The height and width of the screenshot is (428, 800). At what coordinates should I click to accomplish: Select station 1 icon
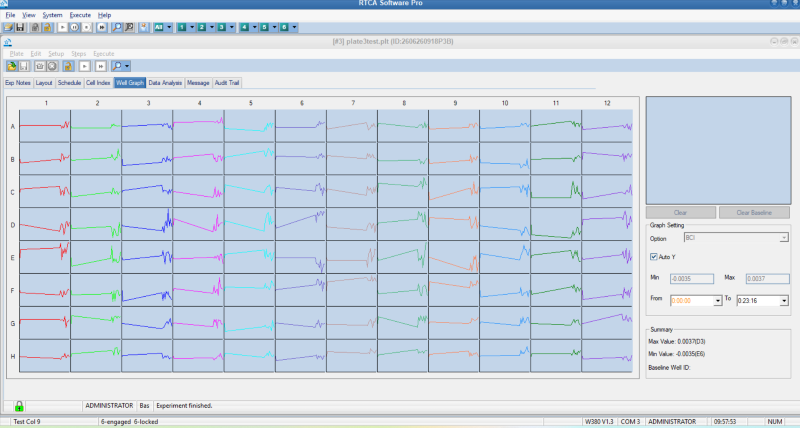(182, 28)
